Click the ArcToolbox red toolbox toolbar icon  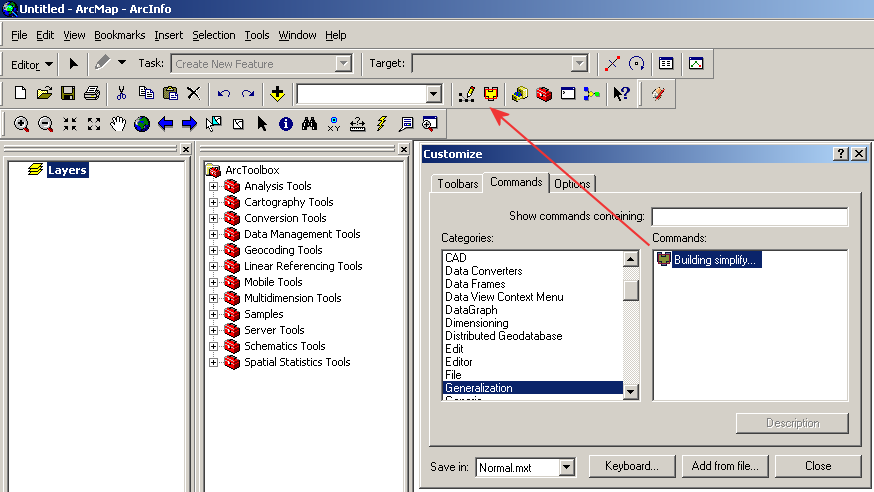(x=544, y=94)
